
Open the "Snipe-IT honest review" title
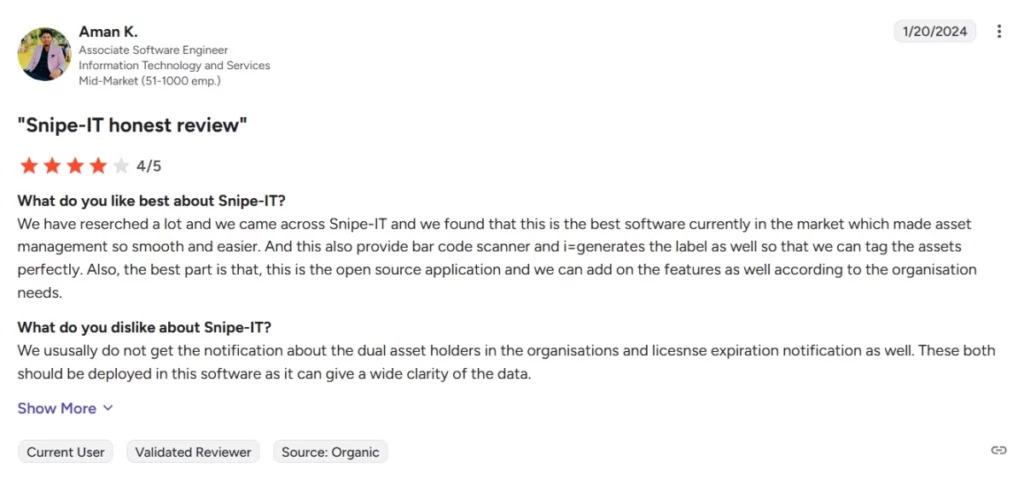(133, 125)
